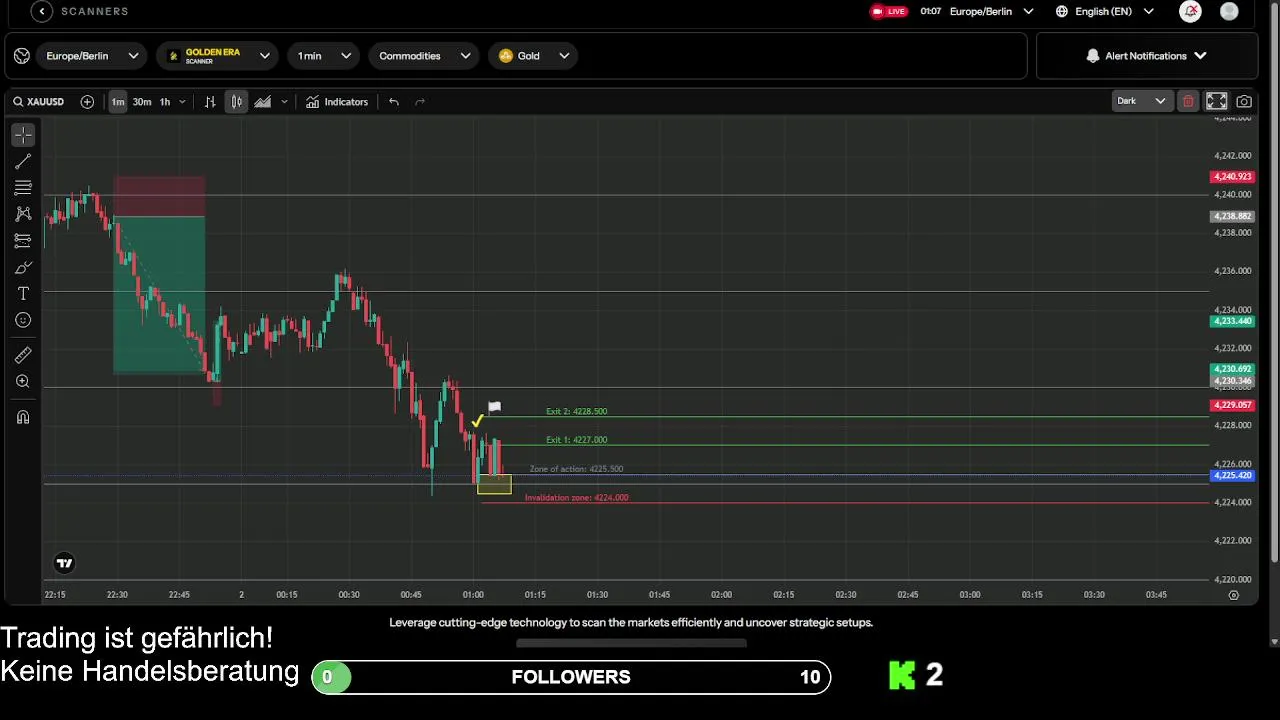Open the XAUUSD symbol search
Viewport: 1280px width, 720px height.
(x=39, y=102)
